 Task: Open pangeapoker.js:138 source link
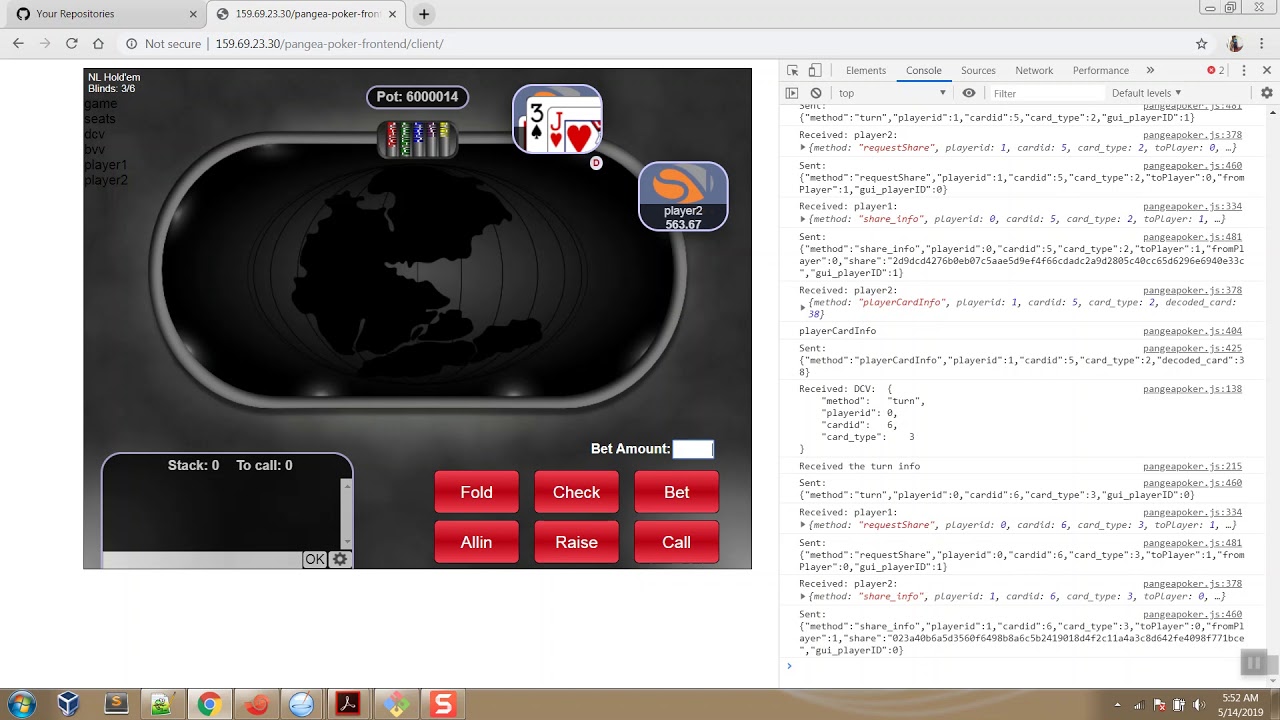pos(1192,388)
